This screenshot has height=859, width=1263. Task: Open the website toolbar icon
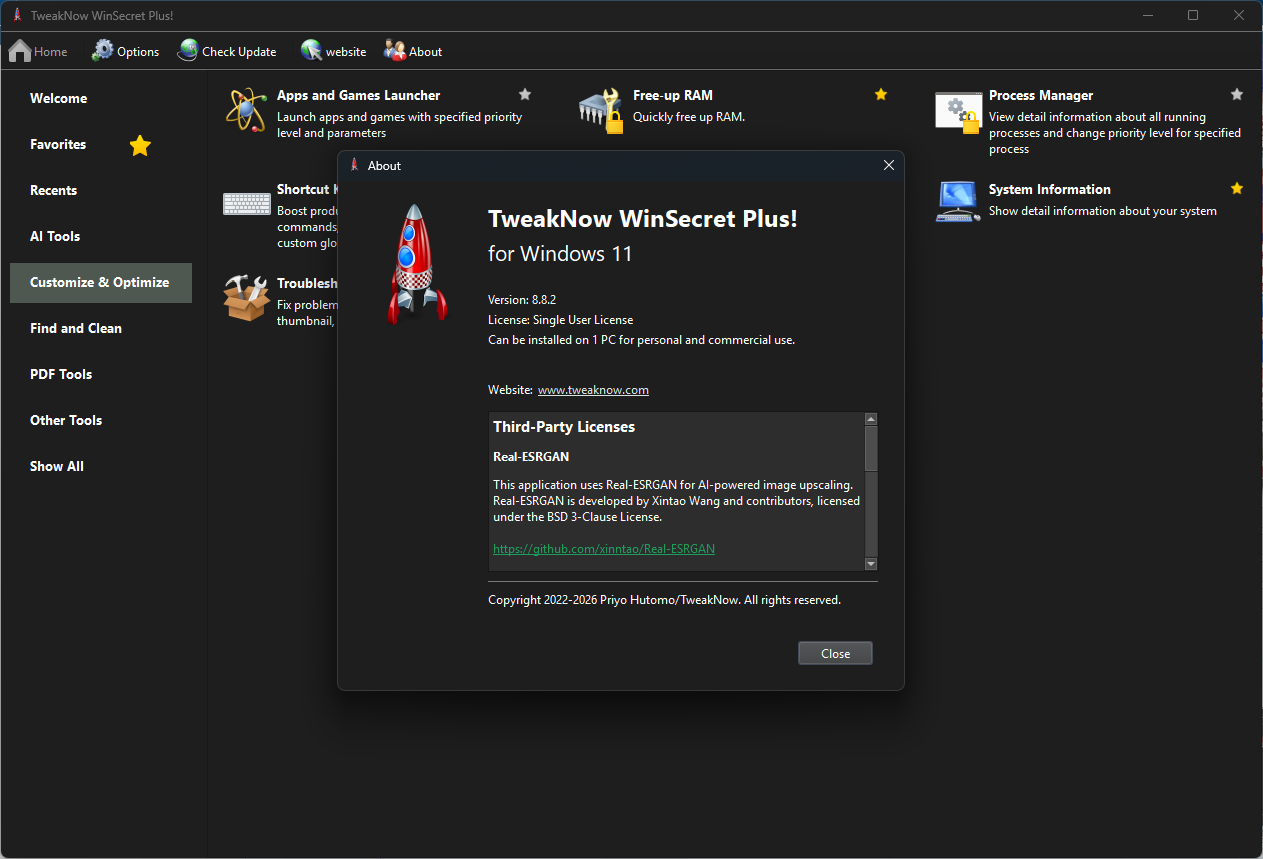(312, 51)
